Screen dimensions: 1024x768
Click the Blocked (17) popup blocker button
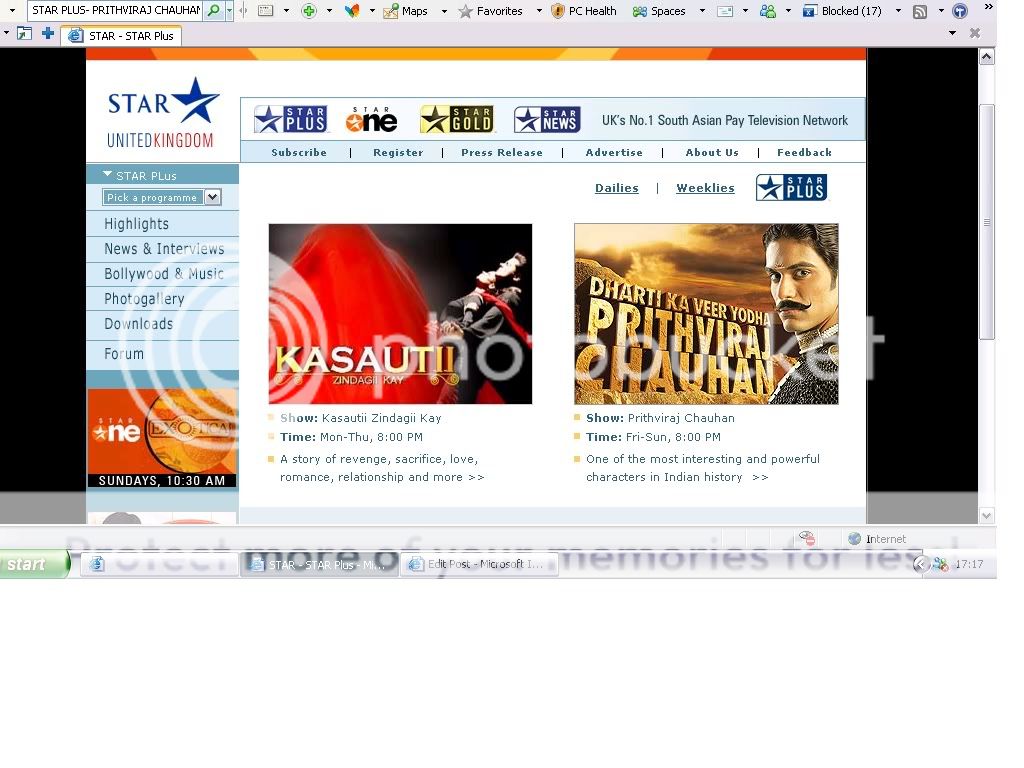pos(842,11)
